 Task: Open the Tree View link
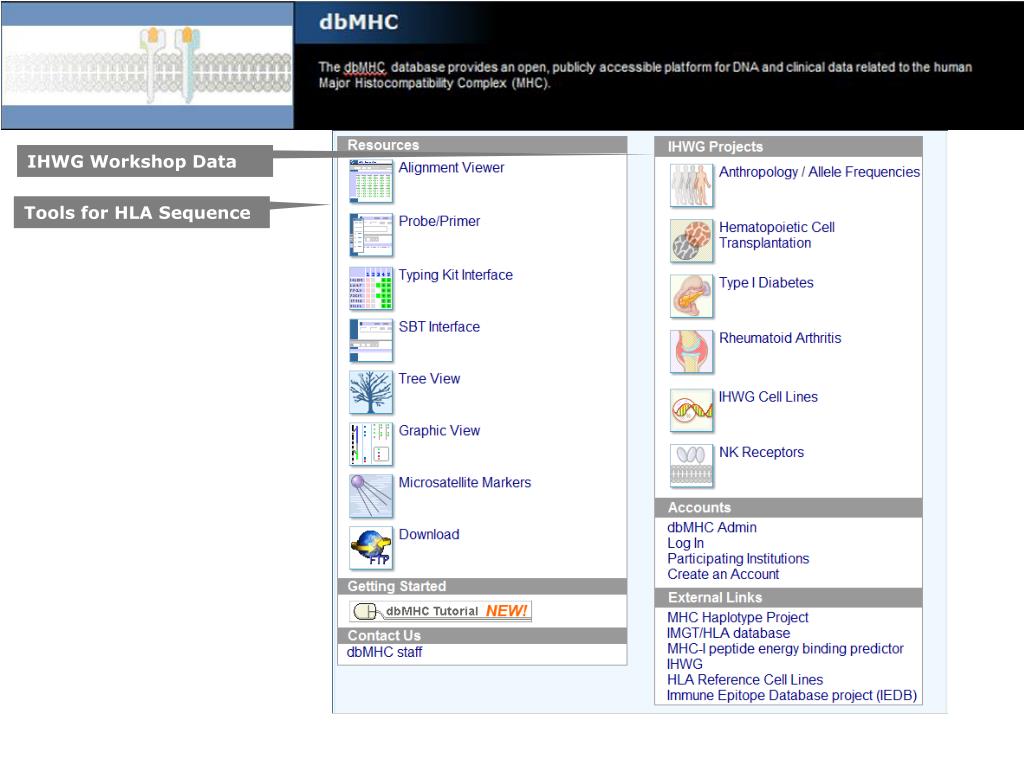pyautogui.click(x=429, y=379)
